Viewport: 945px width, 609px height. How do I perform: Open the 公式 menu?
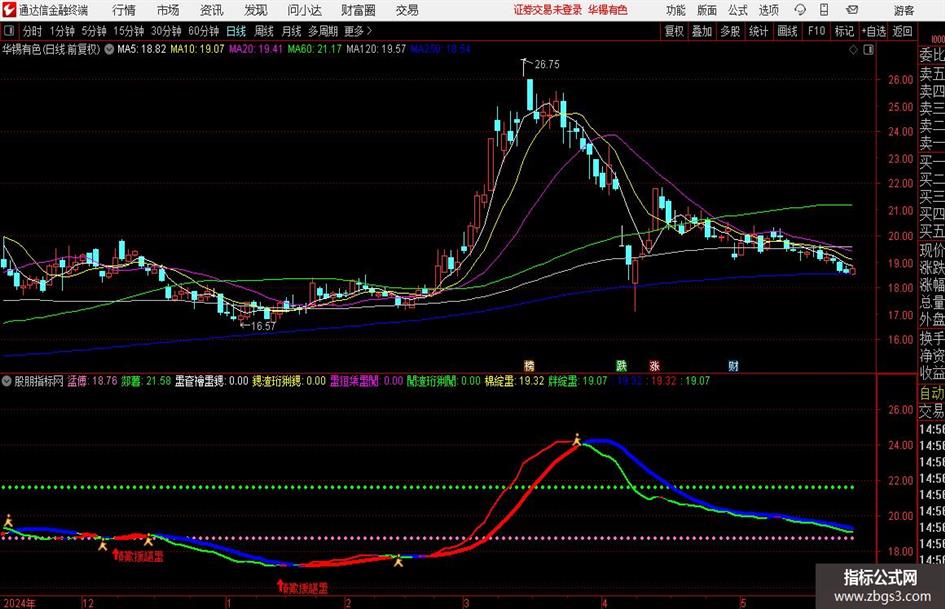(737, 10)
